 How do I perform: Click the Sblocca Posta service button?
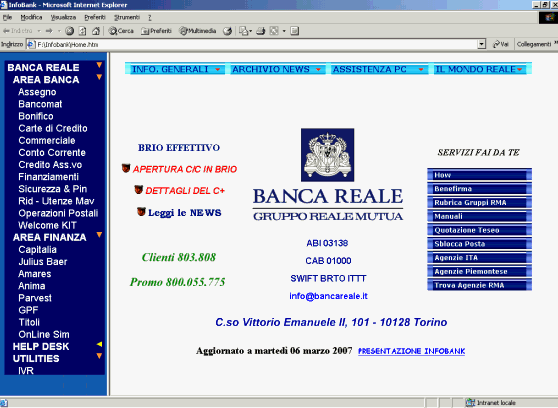479,244
